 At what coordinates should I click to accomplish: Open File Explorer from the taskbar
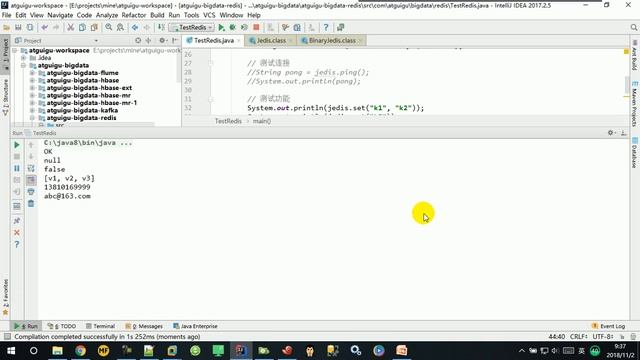click(58, 351)
